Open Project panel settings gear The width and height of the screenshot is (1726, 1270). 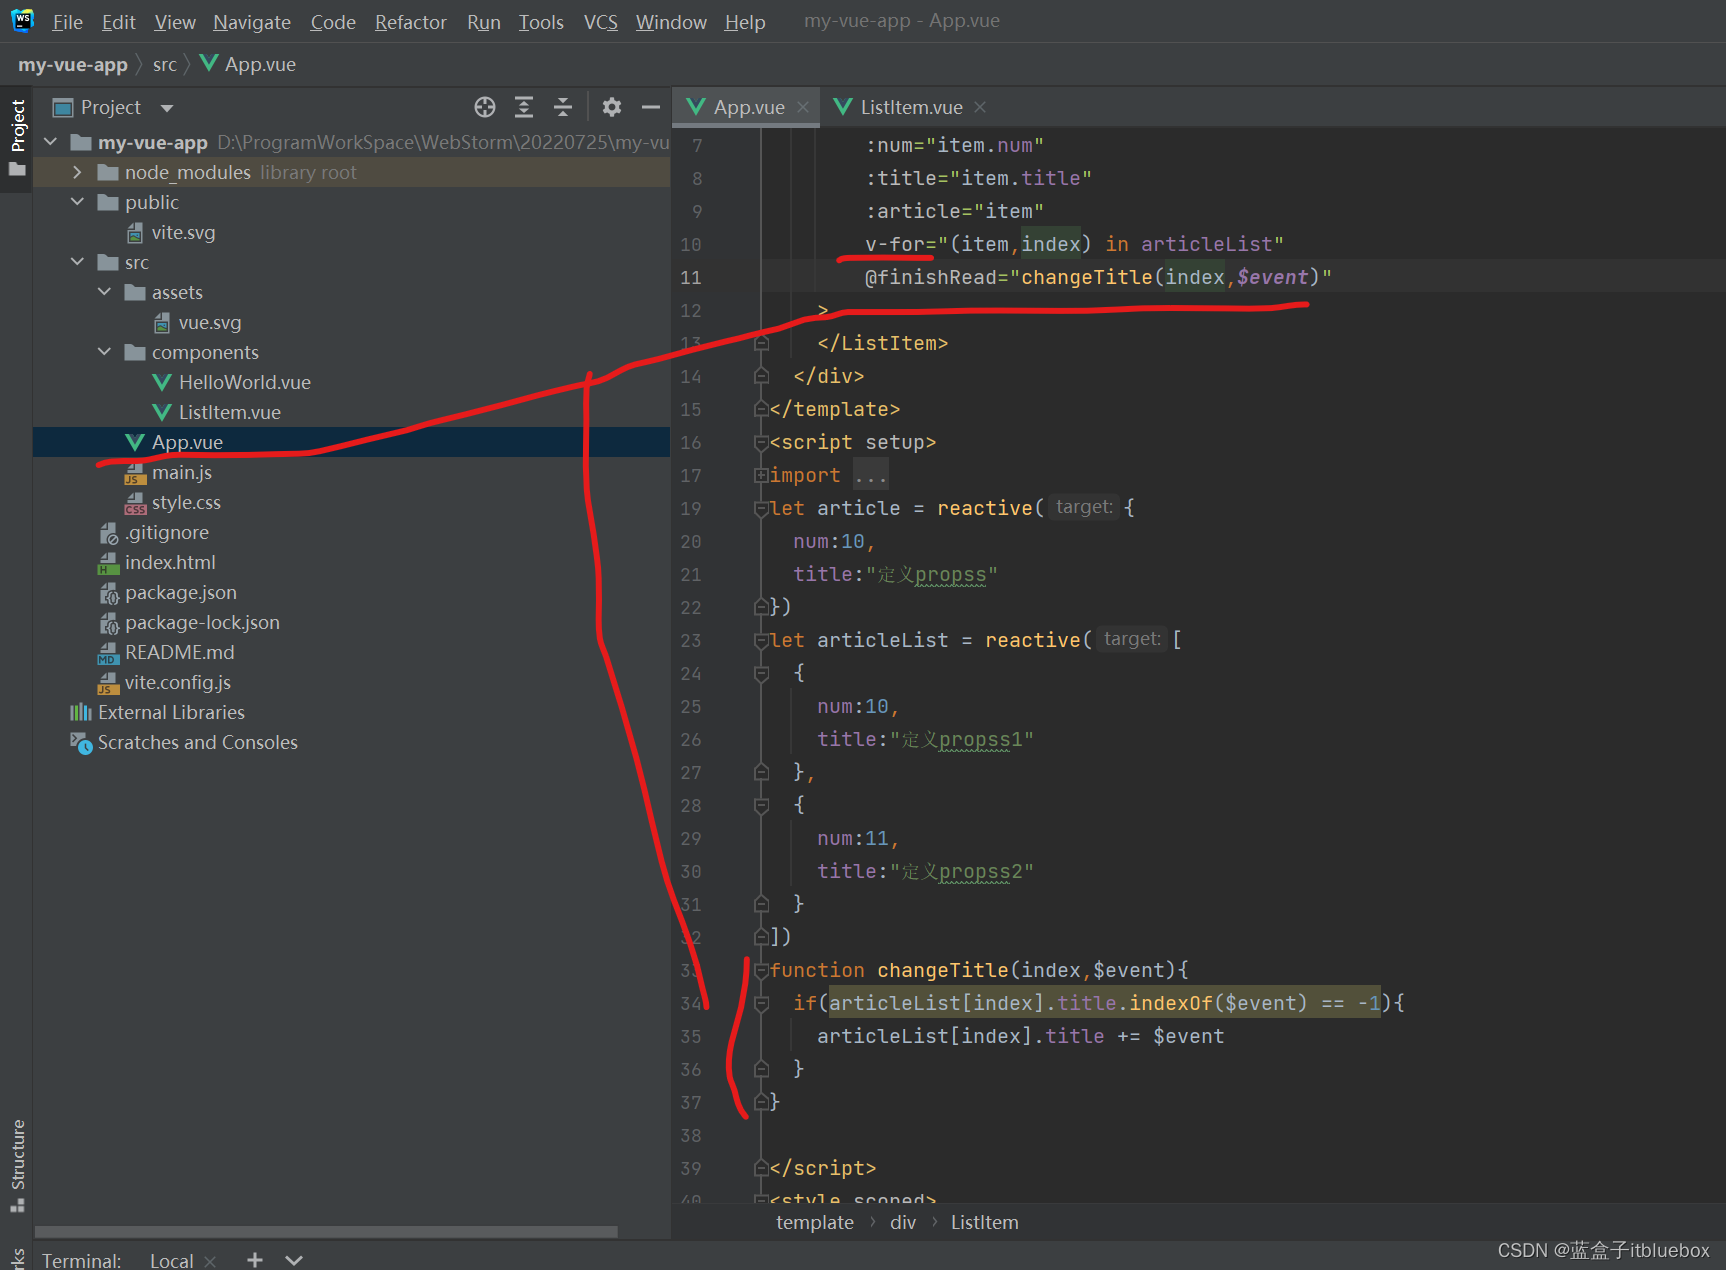click(x=612, y=107)
